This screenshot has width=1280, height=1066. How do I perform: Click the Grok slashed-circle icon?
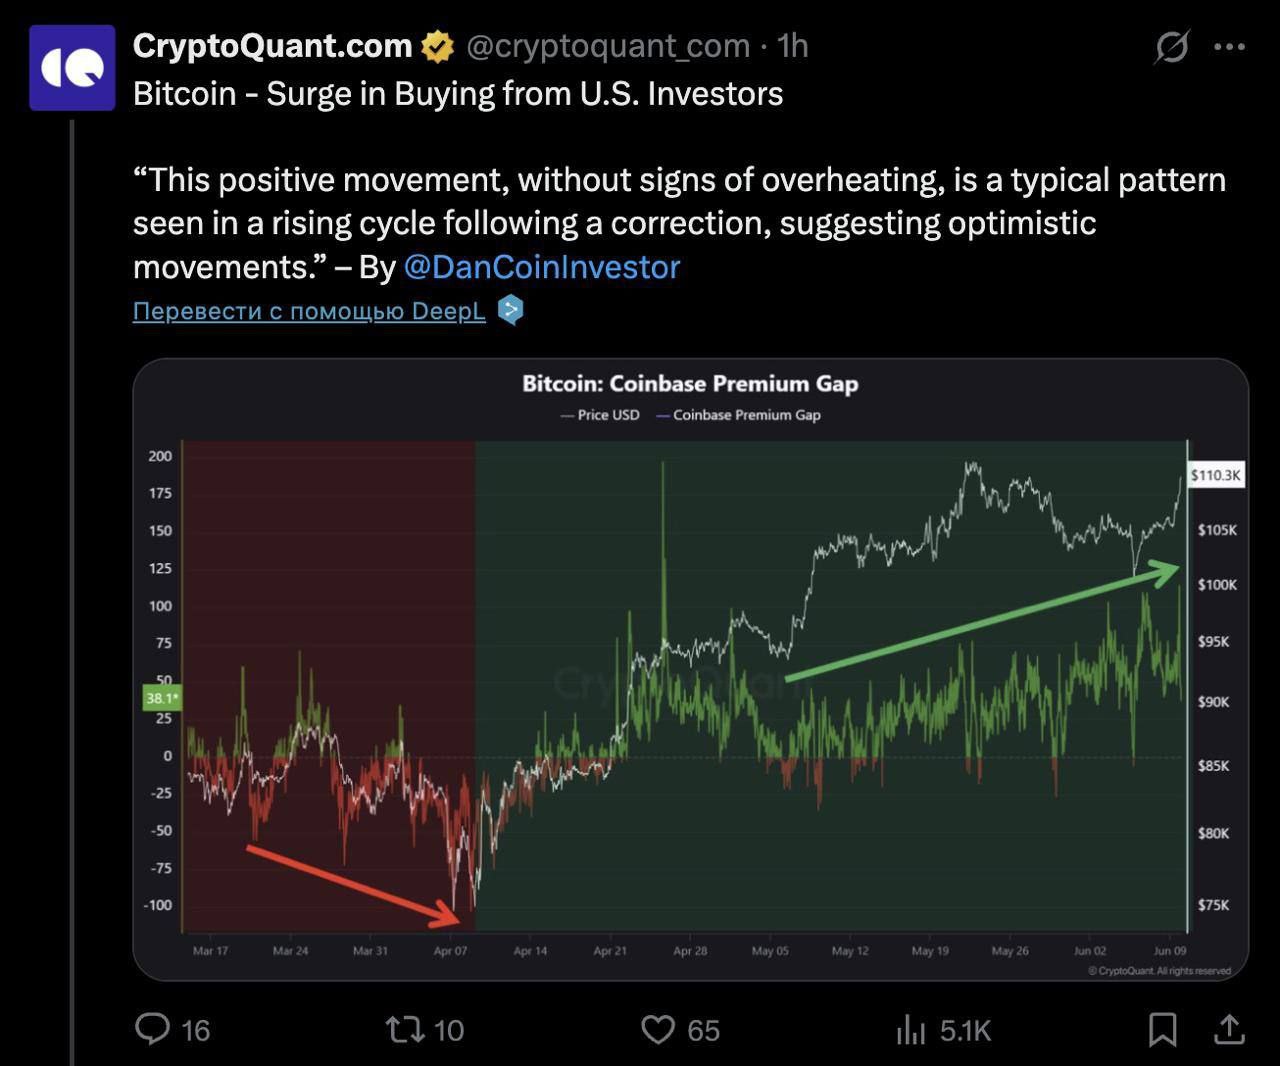(x=1171, y=46)
